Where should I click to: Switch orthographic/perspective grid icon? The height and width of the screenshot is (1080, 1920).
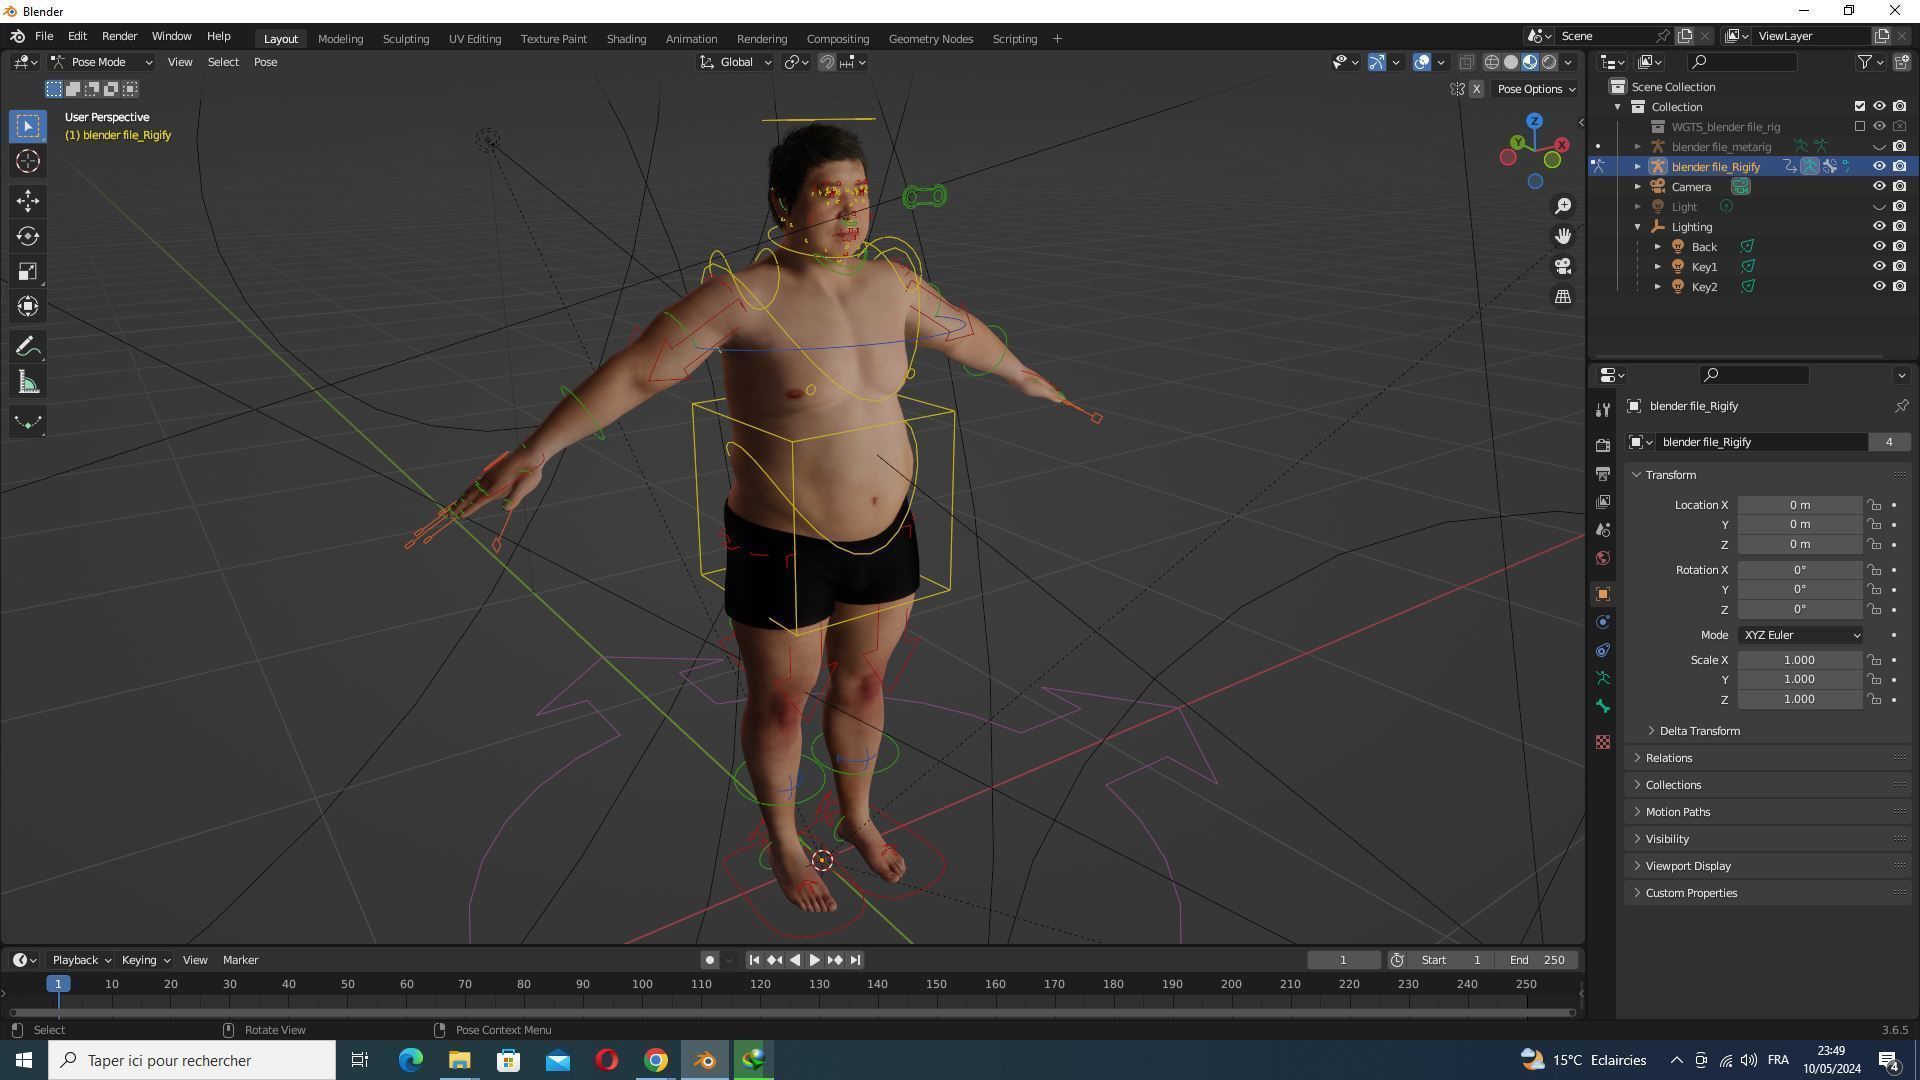tap(1563, 296)
